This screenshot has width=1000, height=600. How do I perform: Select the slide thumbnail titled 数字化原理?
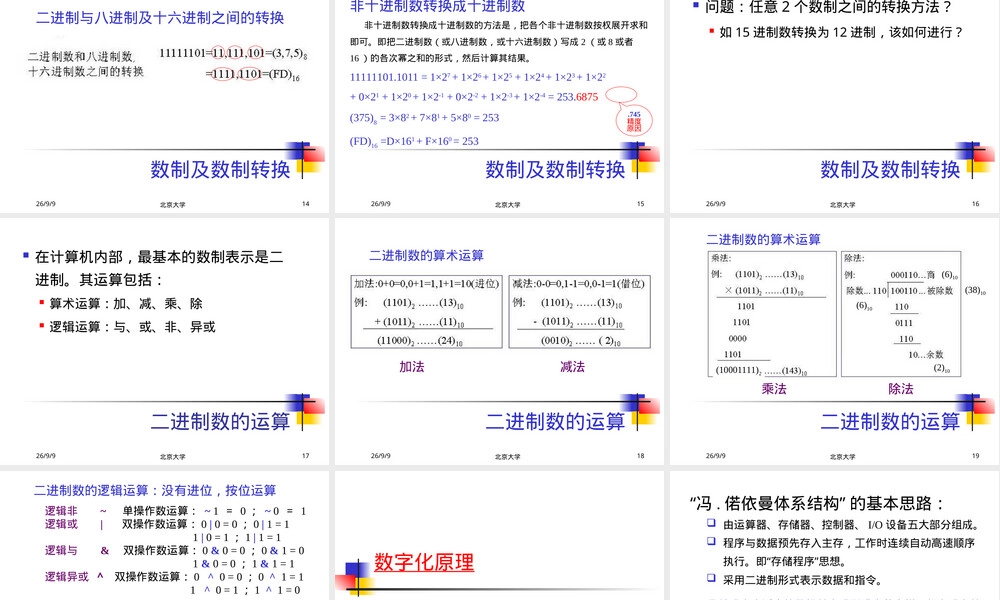tap(499, 536)
